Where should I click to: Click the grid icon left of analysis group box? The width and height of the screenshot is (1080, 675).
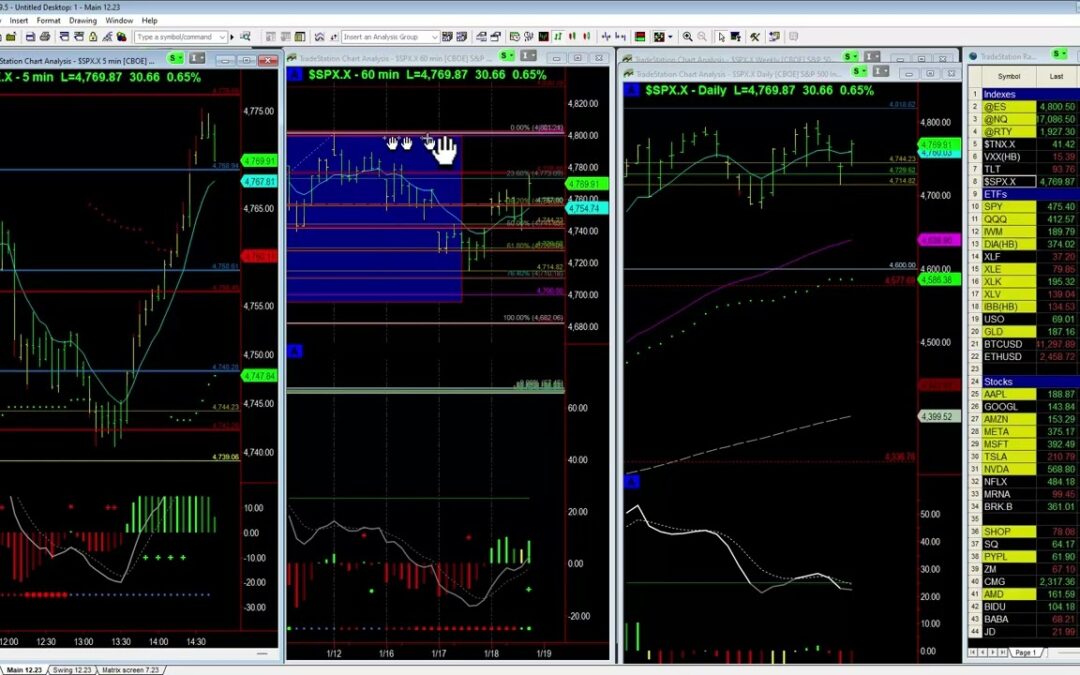click(x=300, y=37)
